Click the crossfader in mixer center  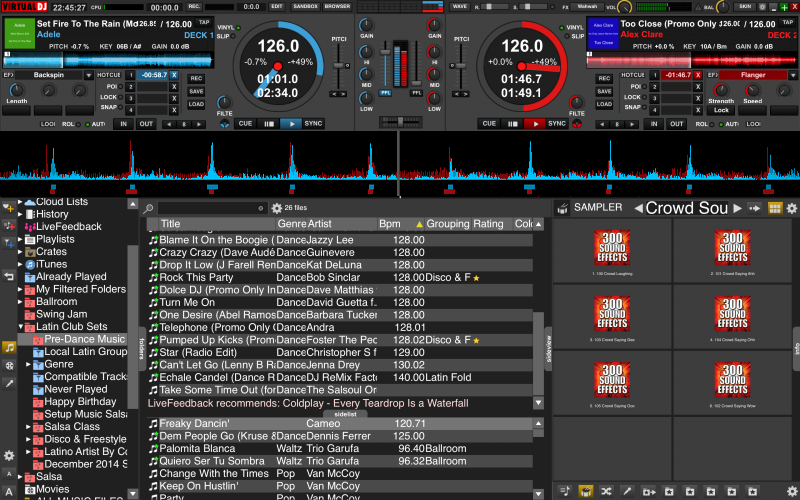point(401,121)
